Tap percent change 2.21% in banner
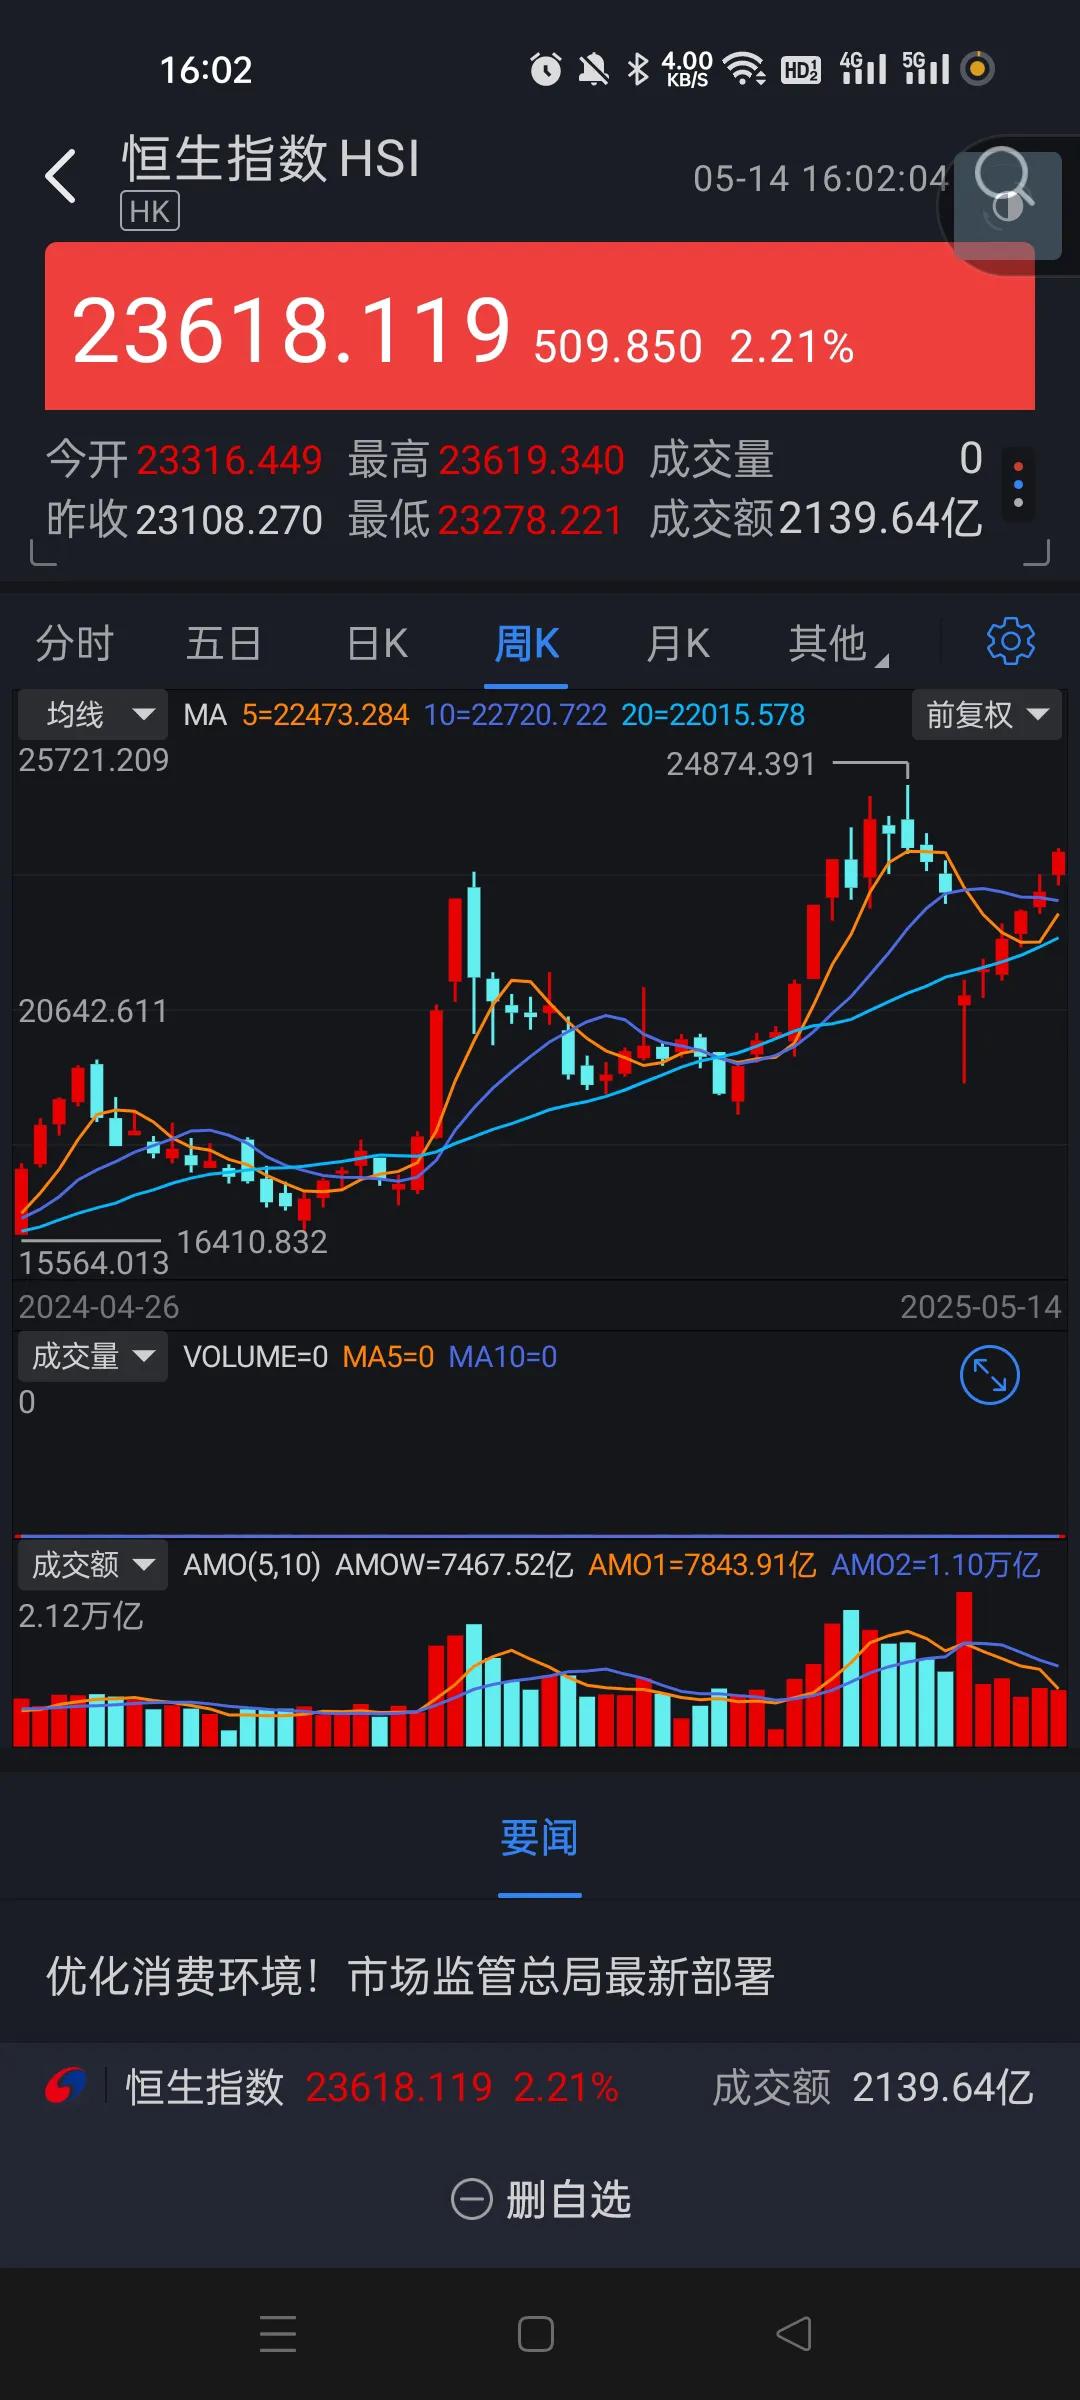The width and height of the screenshot is (1080, 2400). point(792,347)
